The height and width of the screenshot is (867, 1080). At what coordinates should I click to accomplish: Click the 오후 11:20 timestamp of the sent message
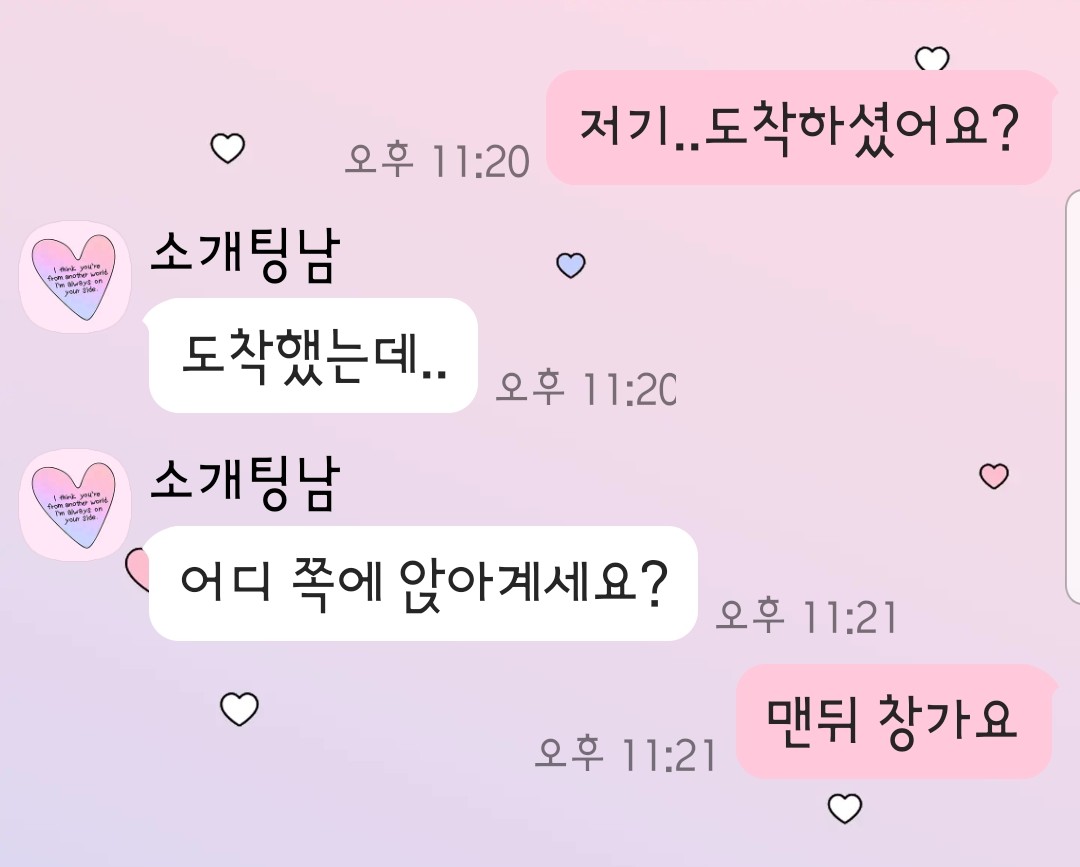pos(437,160)
